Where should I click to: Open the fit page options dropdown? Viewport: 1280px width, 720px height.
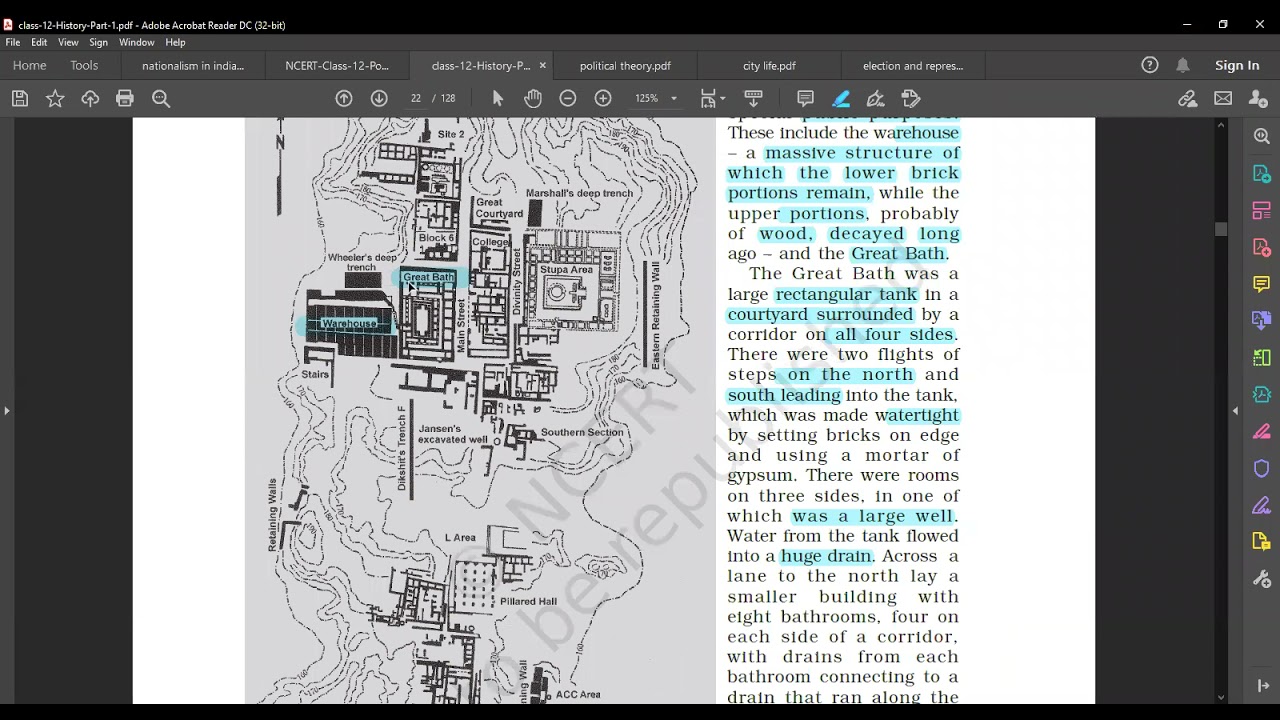(x=711, y=98)
